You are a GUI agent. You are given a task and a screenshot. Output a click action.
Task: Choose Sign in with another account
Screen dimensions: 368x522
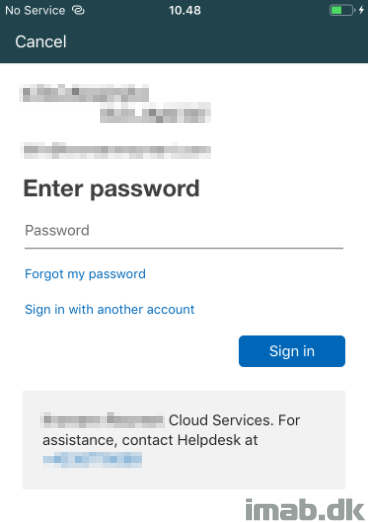109,310
